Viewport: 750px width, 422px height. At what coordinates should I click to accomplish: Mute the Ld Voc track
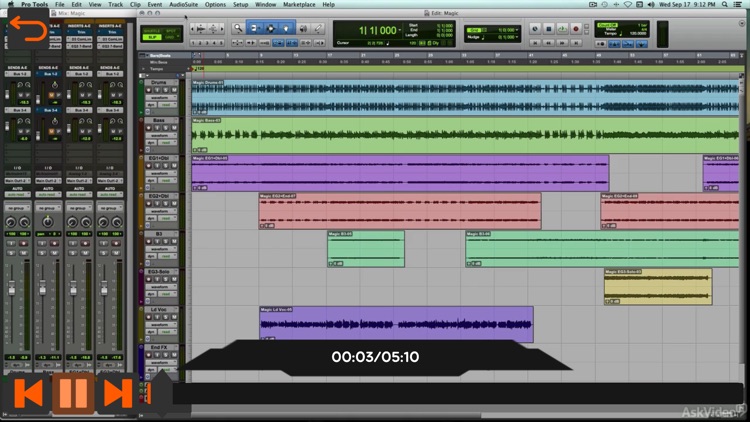click(x=174, y=317)
